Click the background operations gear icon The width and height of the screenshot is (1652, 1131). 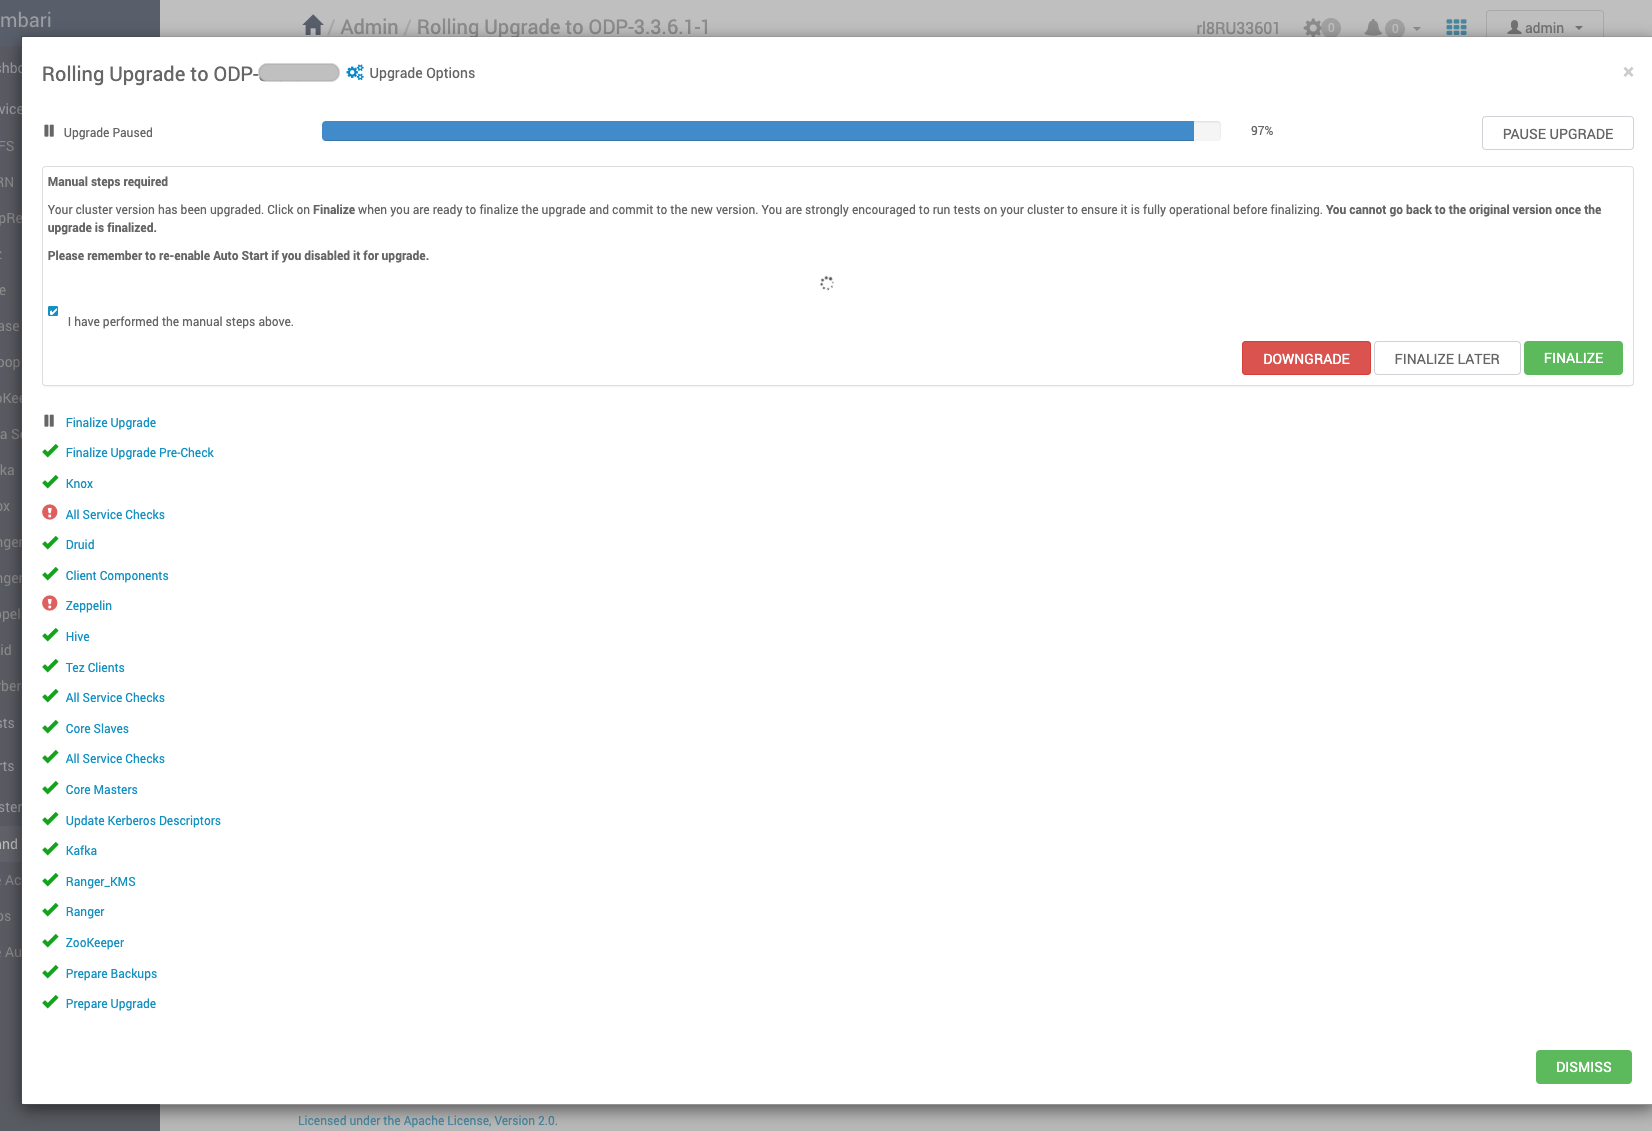[1313, 28]
